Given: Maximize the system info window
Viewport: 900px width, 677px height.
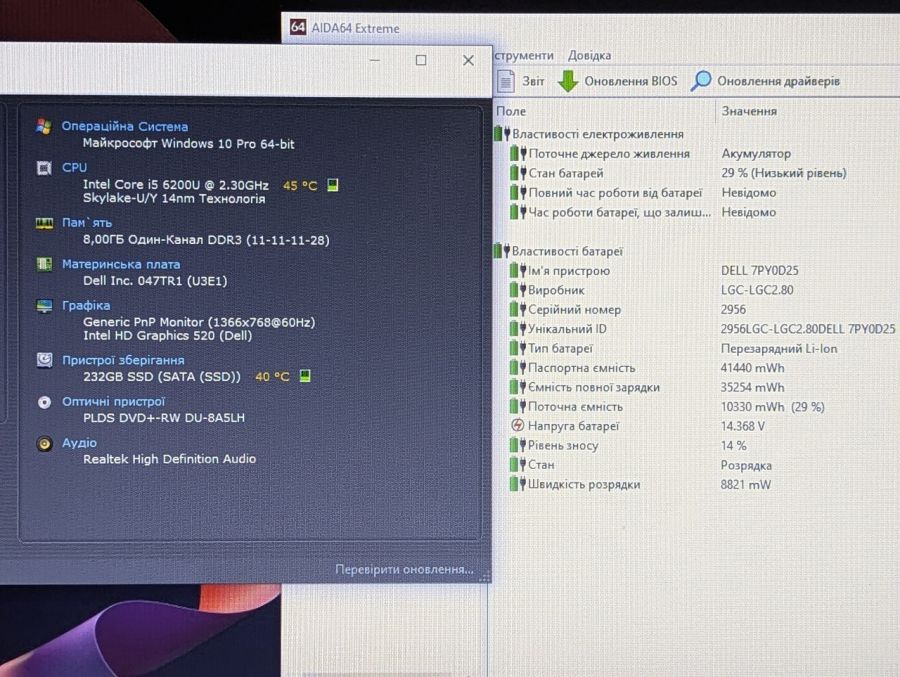Looking at the screenshot, I should [x=421, y=60].
